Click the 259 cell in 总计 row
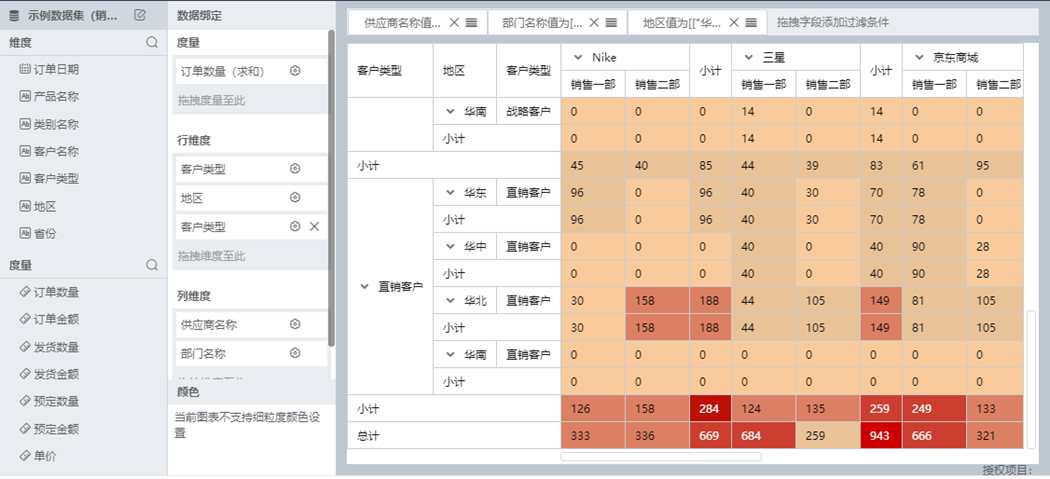The image size is (1050, 479). pos(827,435)
